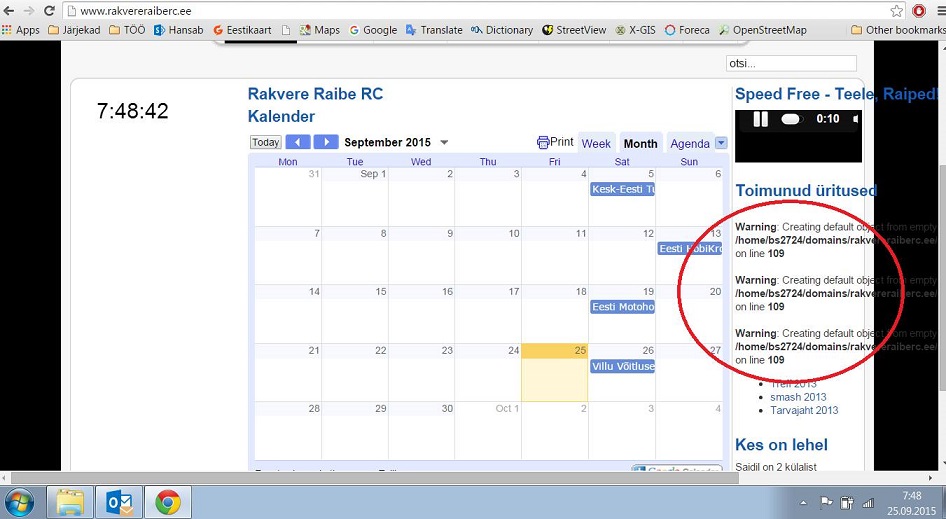Screen dimensions: 946x519
Task: Open Dictionary bookmark
Action: pyautogui.click(x=502, y=30)
